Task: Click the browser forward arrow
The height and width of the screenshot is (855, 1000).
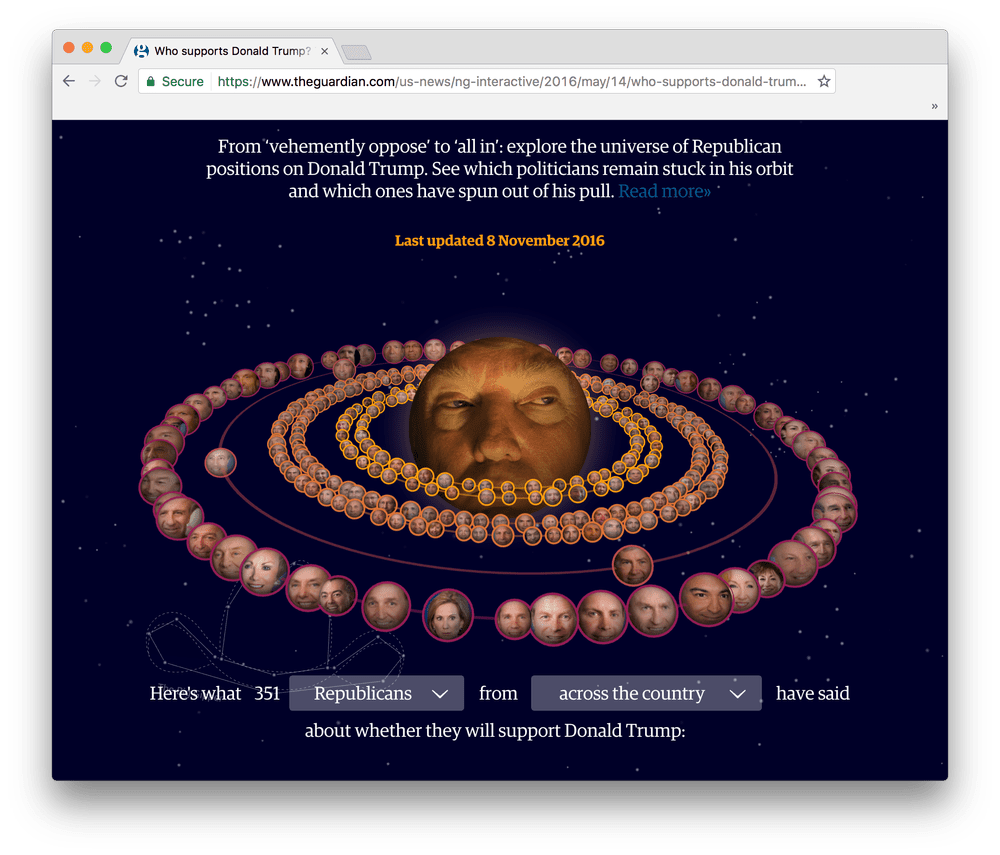Action: [94, 81]
